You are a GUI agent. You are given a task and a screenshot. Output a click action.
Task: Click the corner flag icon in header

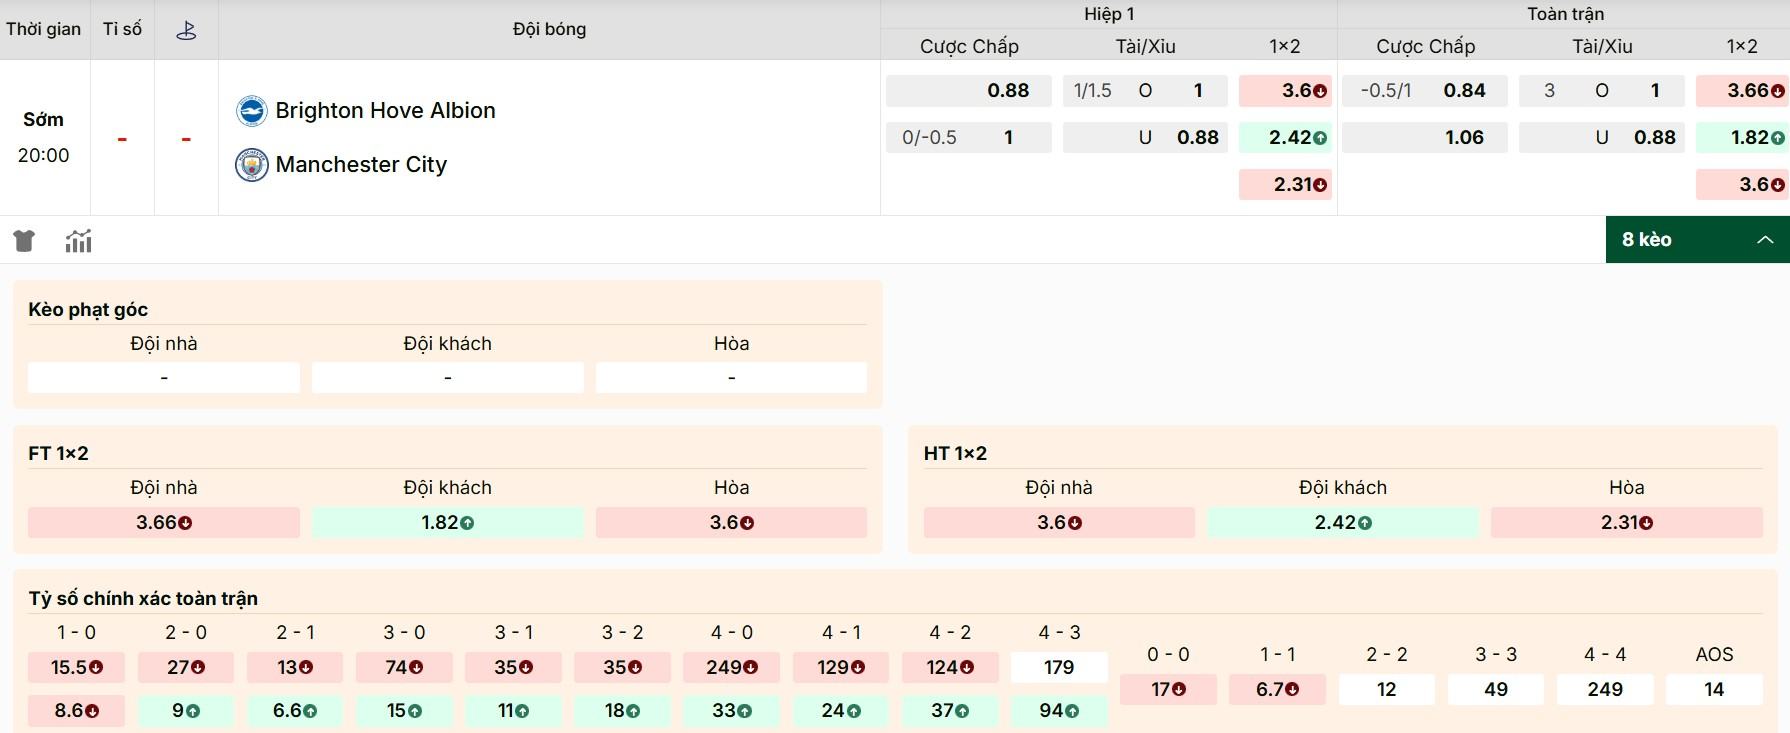(186, 30)
